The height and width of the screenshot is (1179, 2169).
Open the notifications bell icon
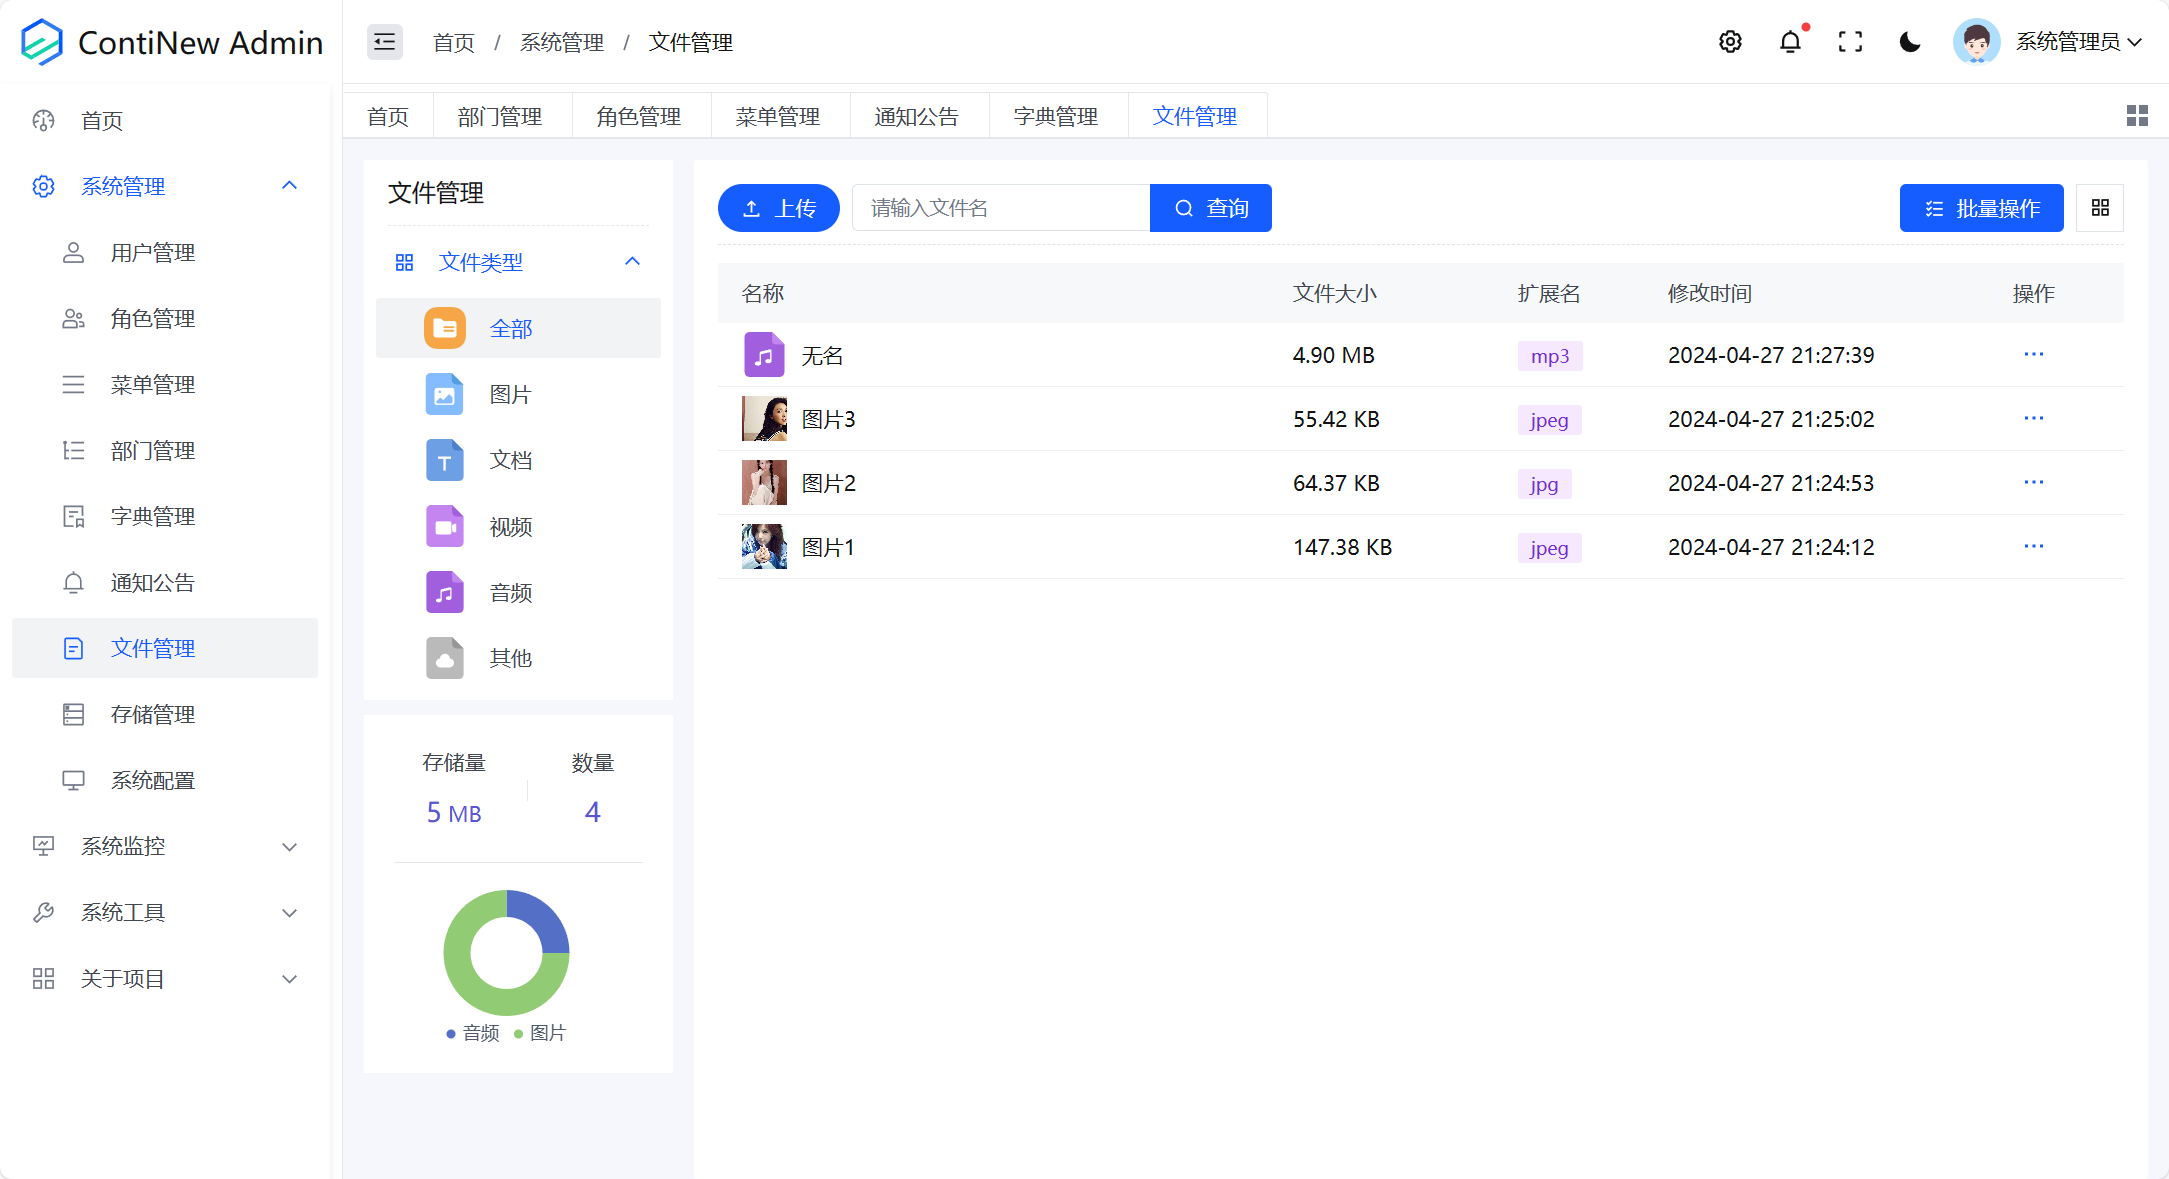pyautogui.click(x=1790, y=42)
